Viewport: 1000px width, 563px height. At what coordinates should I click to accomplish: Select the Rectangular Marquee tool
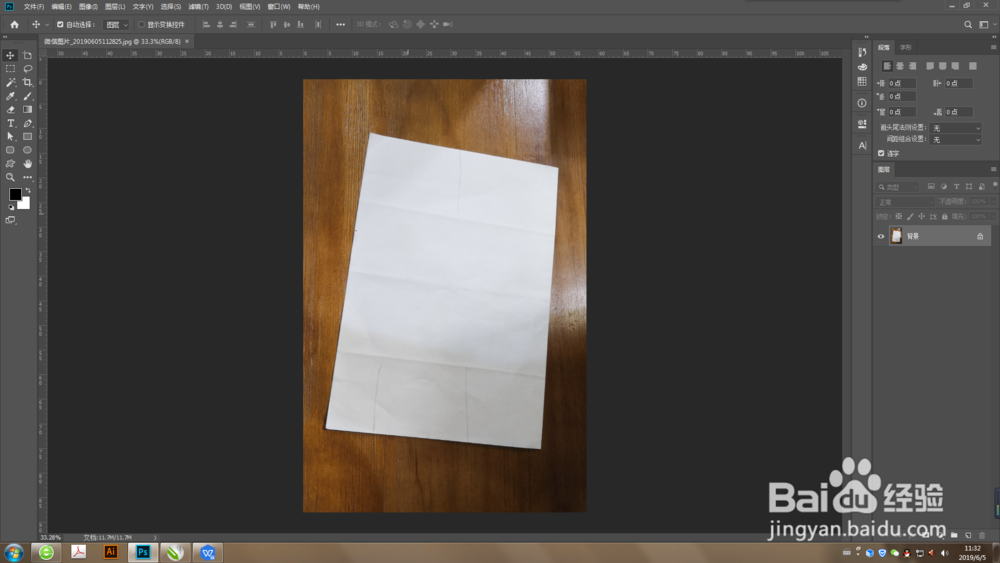10,69
